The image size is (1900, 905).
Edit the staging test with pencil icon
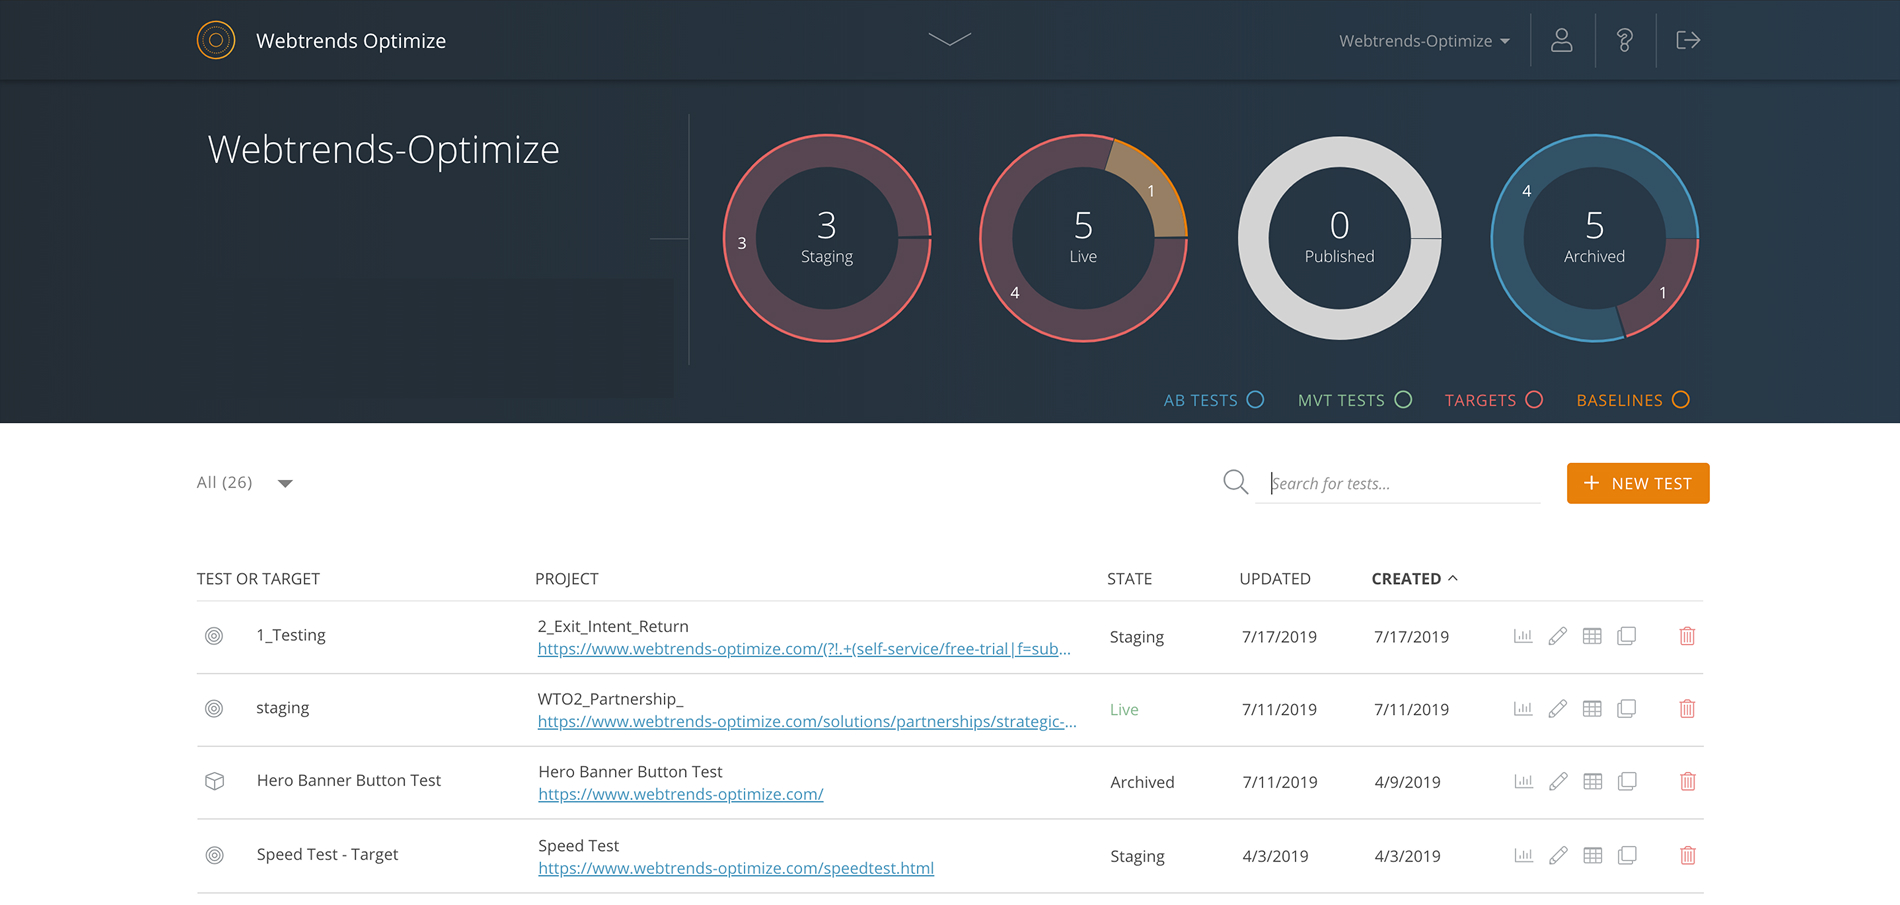(1558, 709)
